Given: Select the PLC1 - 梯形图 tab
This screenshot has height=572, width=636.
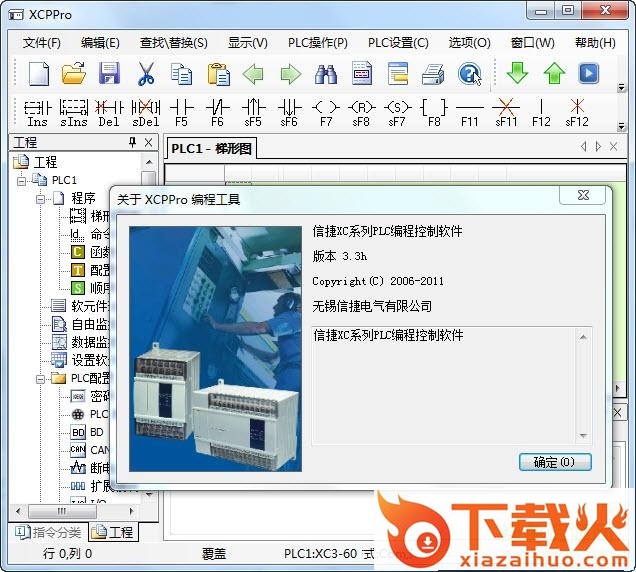Looking at the screenshot, I should [x=211, y=149].
